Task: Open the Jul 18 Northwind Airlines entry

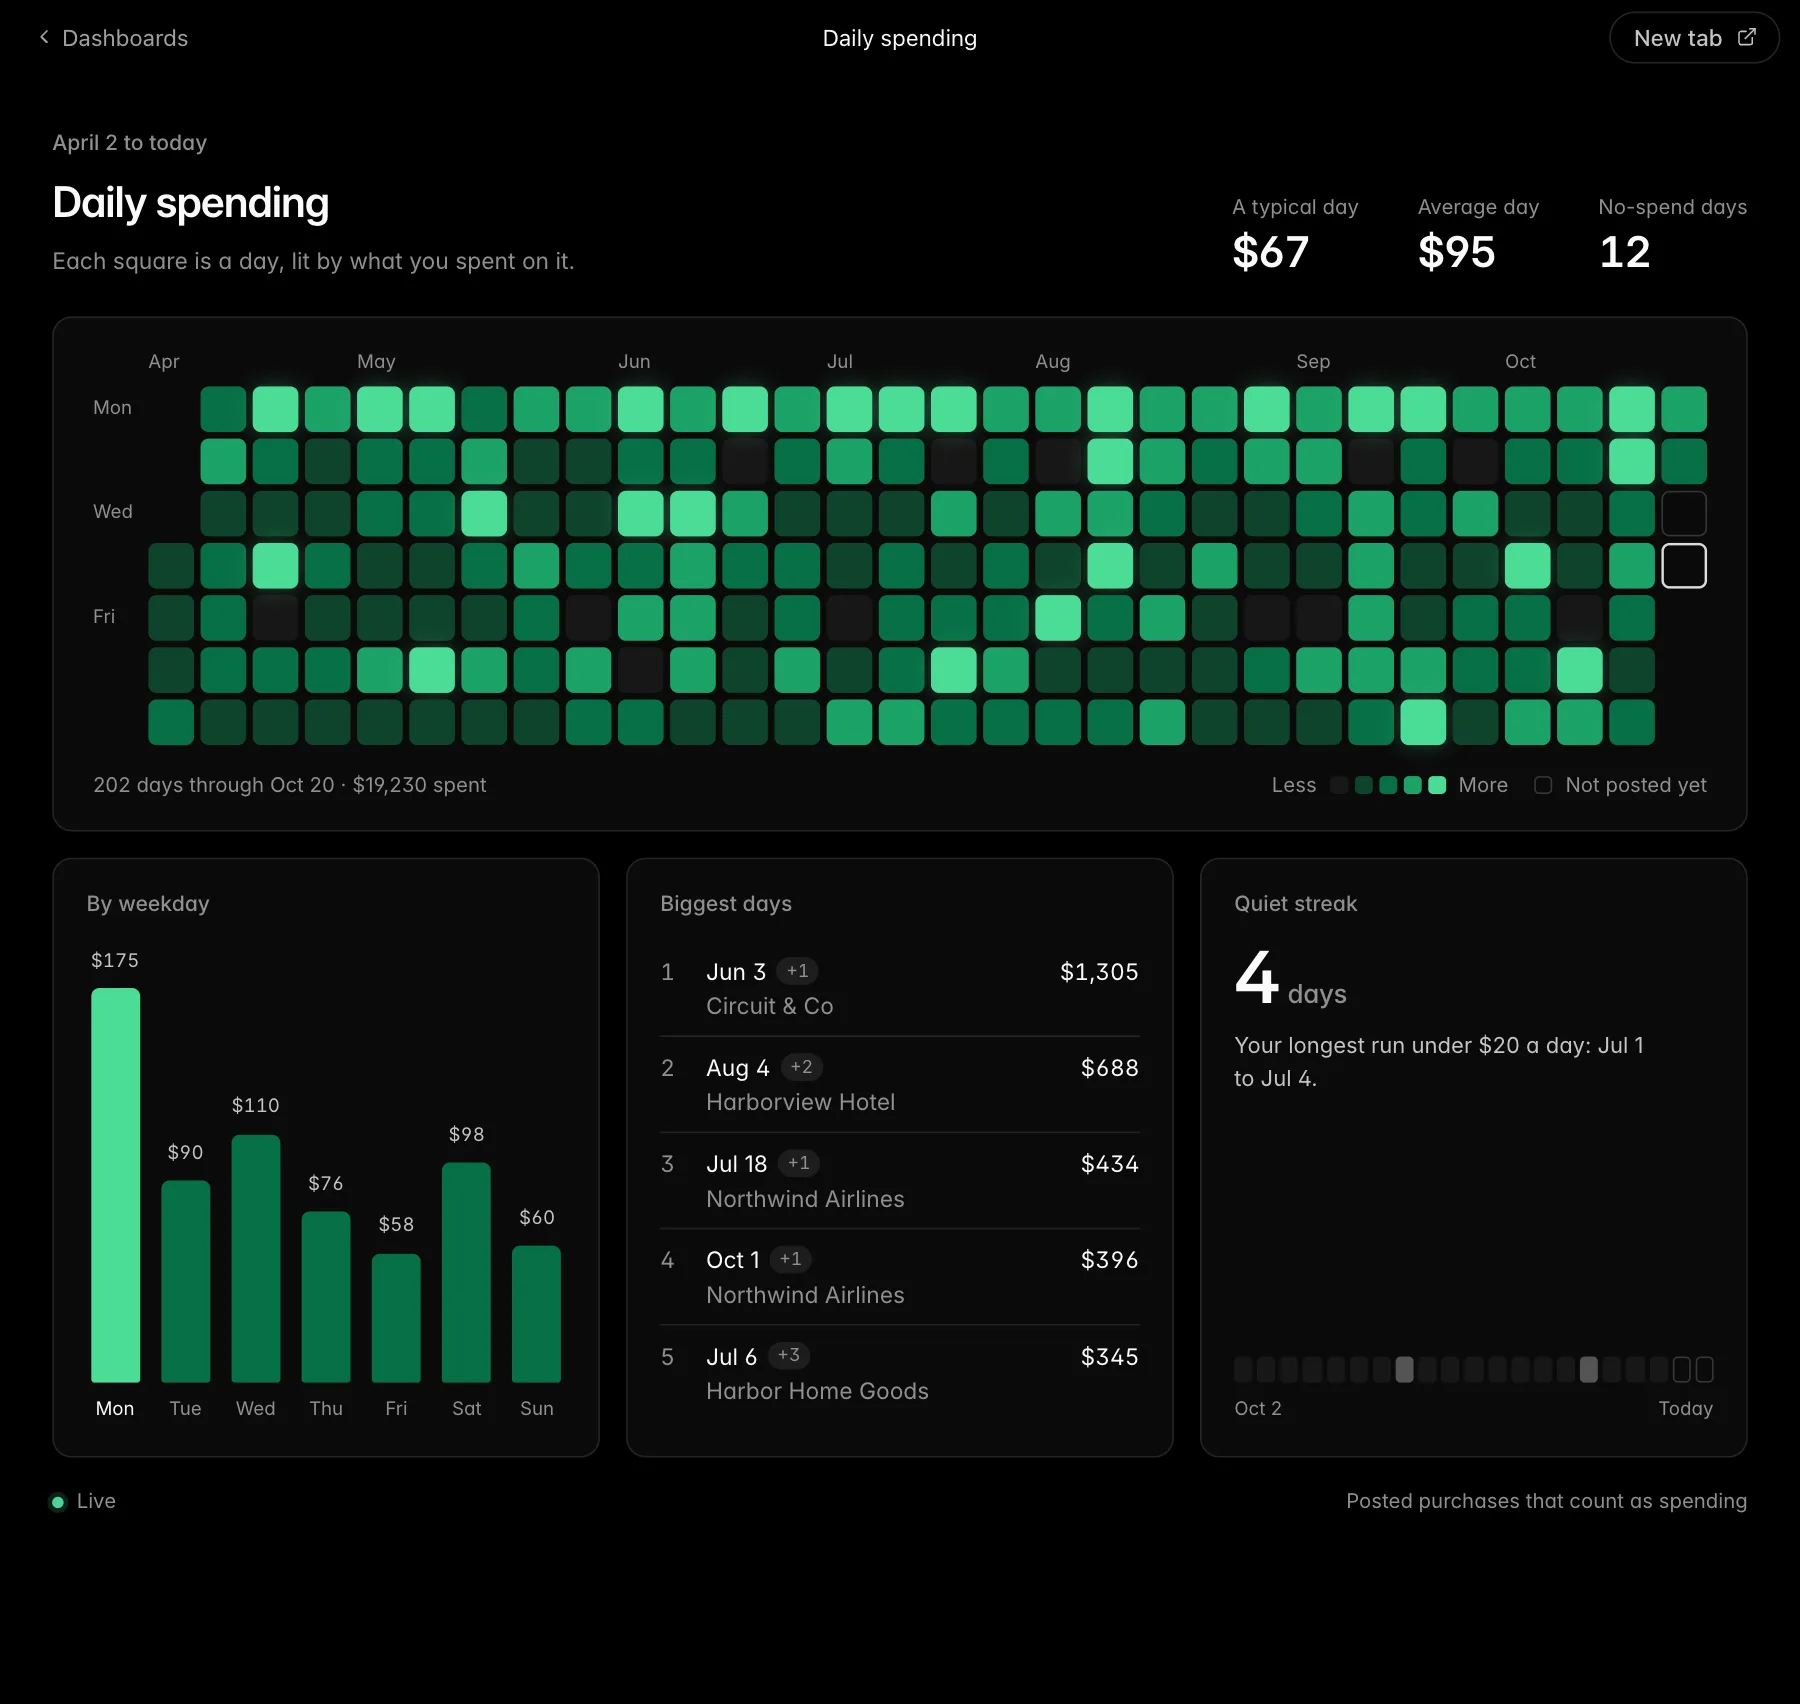Action: click(900, 1180)
